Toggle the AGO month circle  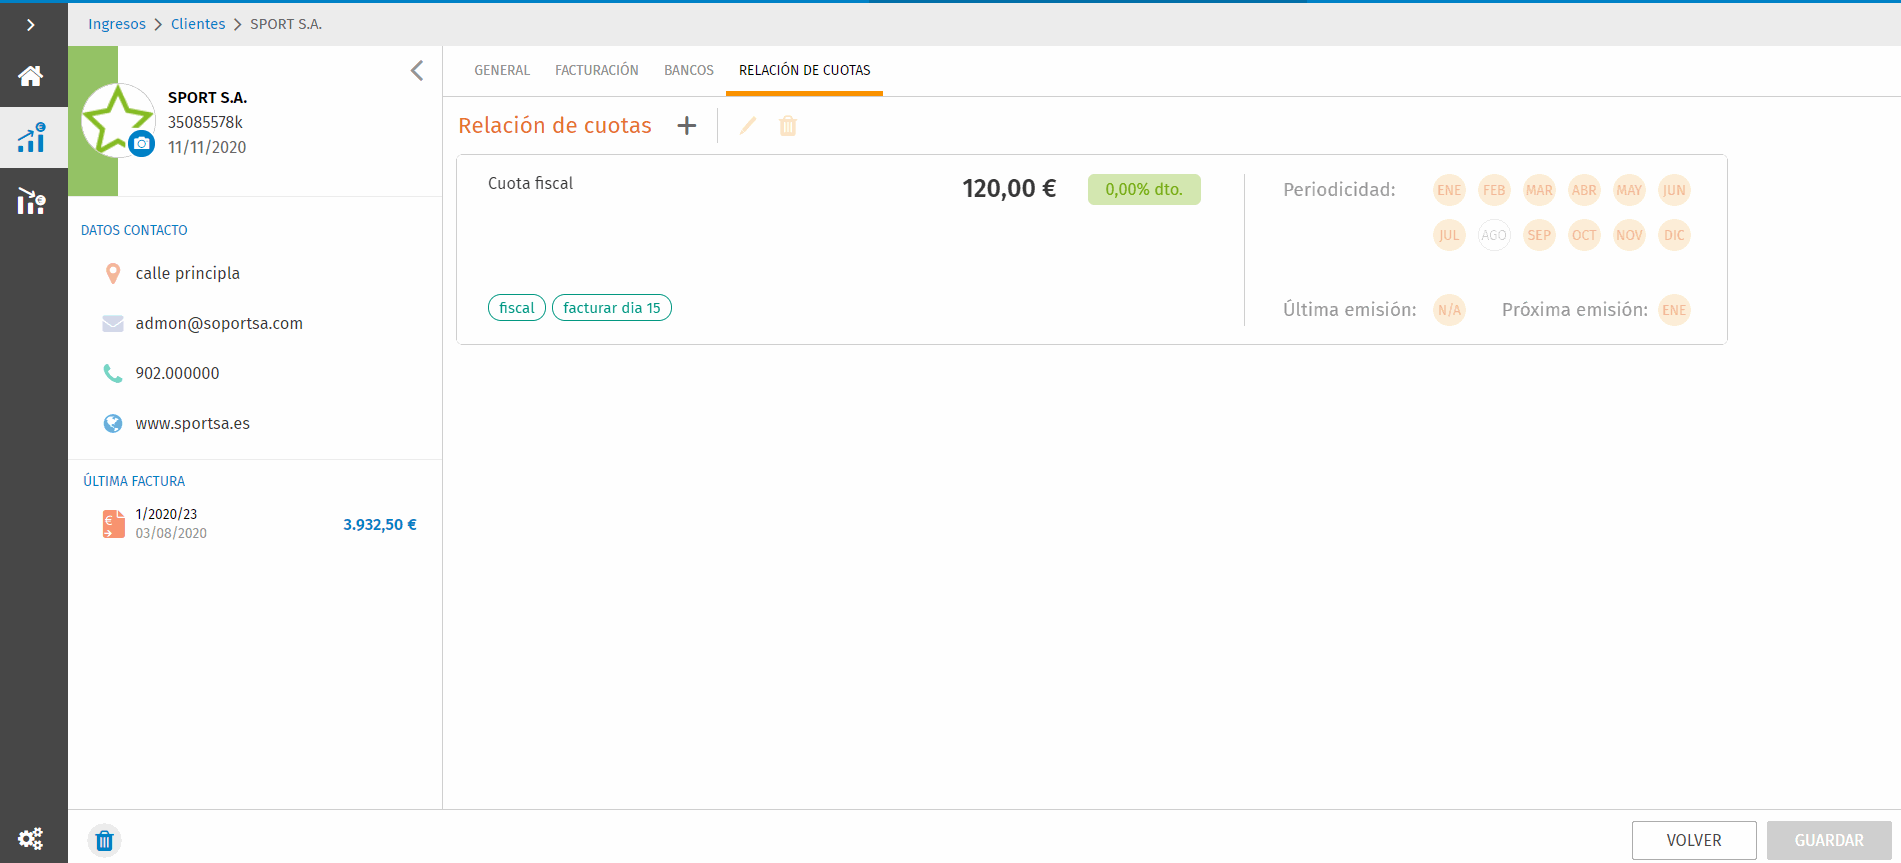(1494, 235)
